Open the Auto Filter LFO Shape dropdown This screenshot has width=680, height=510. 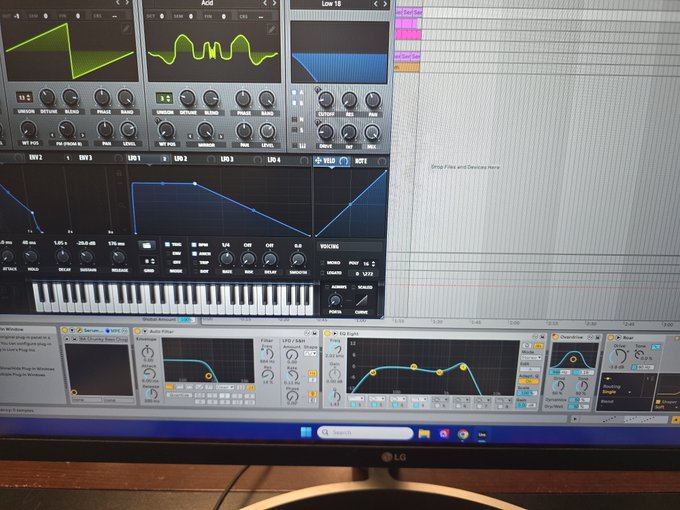pos(311,353)
